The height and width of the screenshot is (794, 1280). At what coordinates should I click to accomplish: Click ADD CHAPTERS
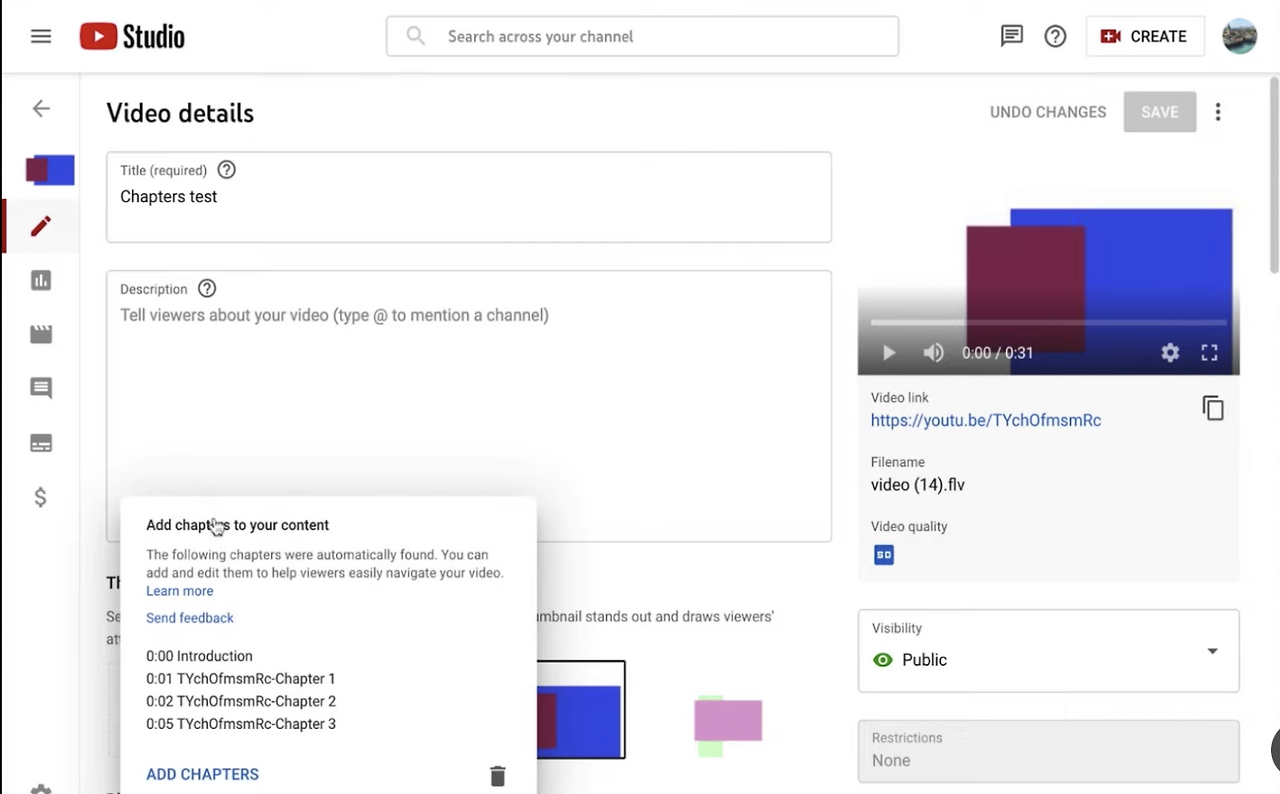202,774
